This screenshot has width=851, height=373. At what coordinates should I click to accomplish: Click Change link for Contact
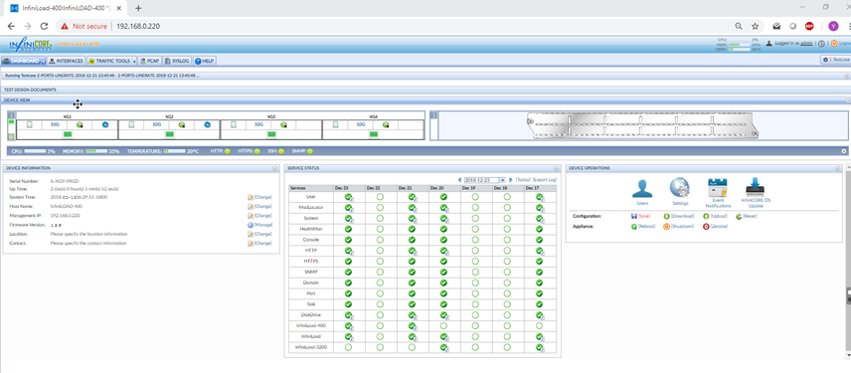(x=263, y=243)
